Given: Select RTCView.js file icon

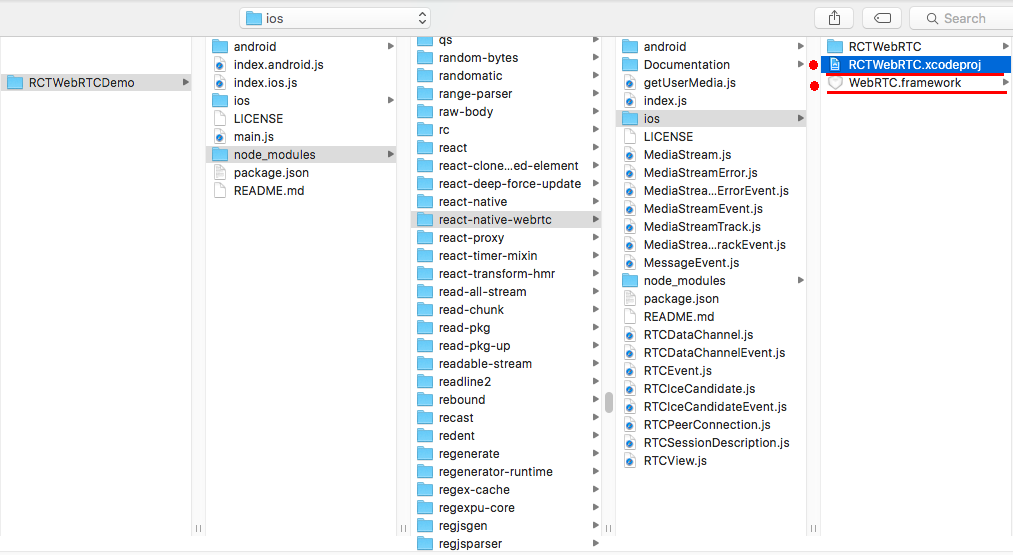Looking at the screenshot, I should click(x=630, y=461).
